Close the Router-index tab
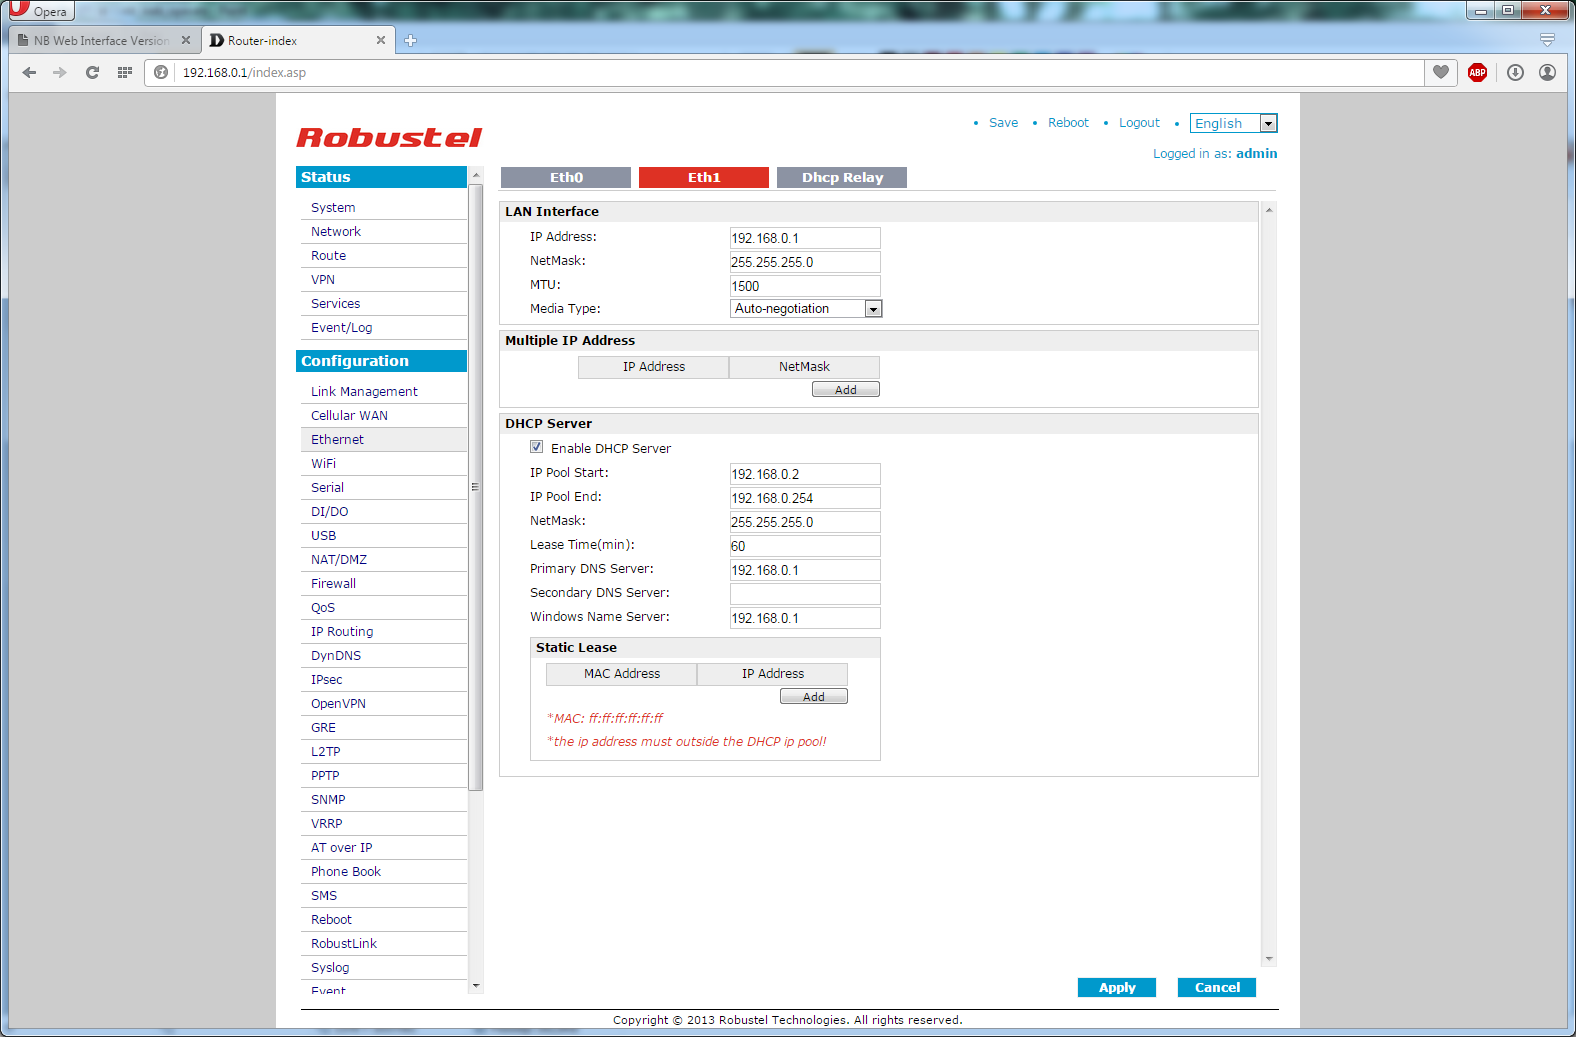The height and width of the screenshot is (1037, 1576). (380, 40)
